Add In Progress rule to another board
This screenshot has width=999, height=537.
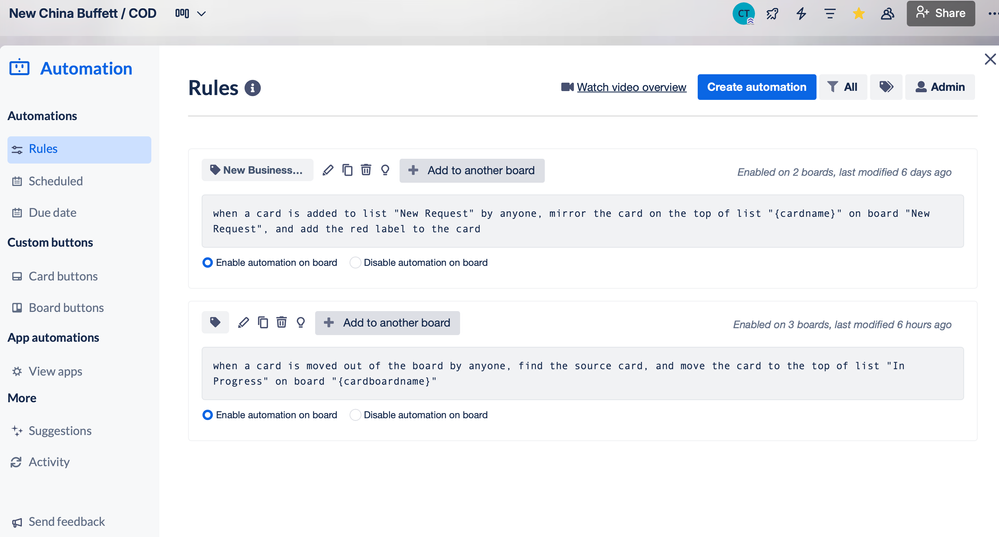(x=387, y=323)
